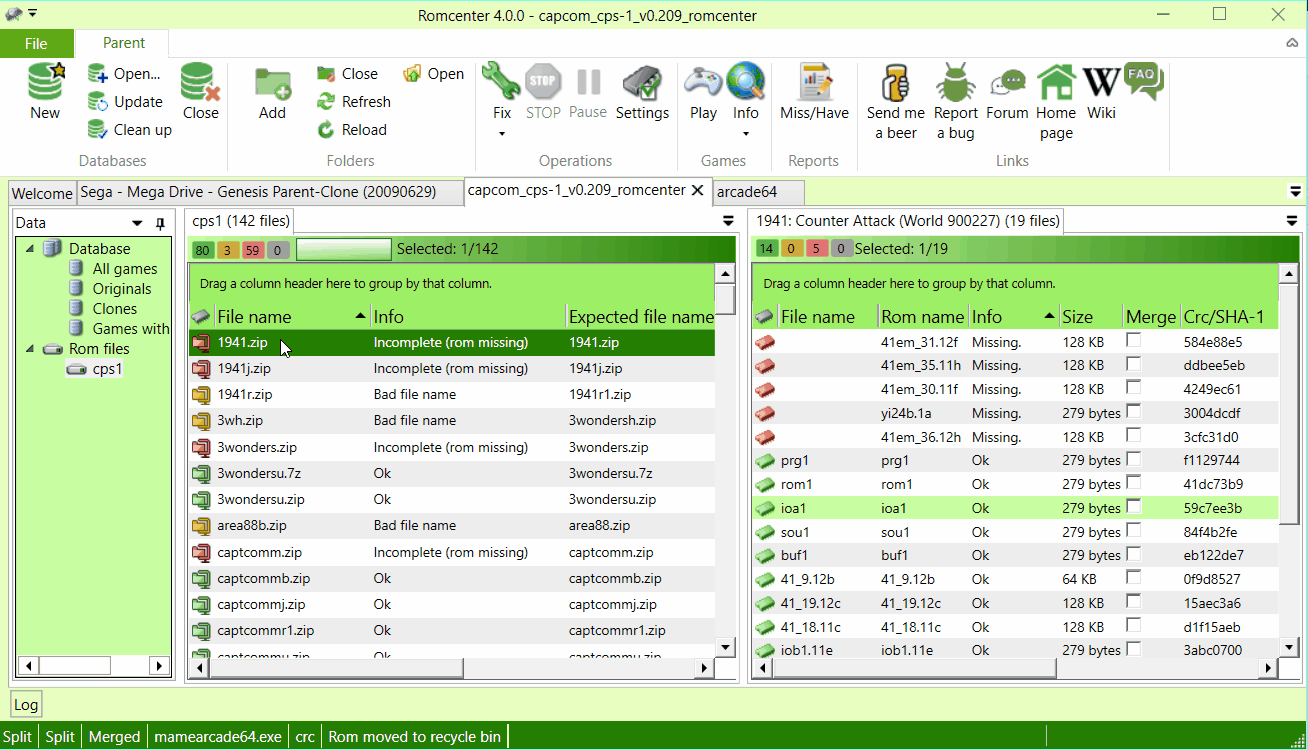The image size is (1308, 750).
Task: Select the cps1 (142 files) tab
Action: point(240,221)
